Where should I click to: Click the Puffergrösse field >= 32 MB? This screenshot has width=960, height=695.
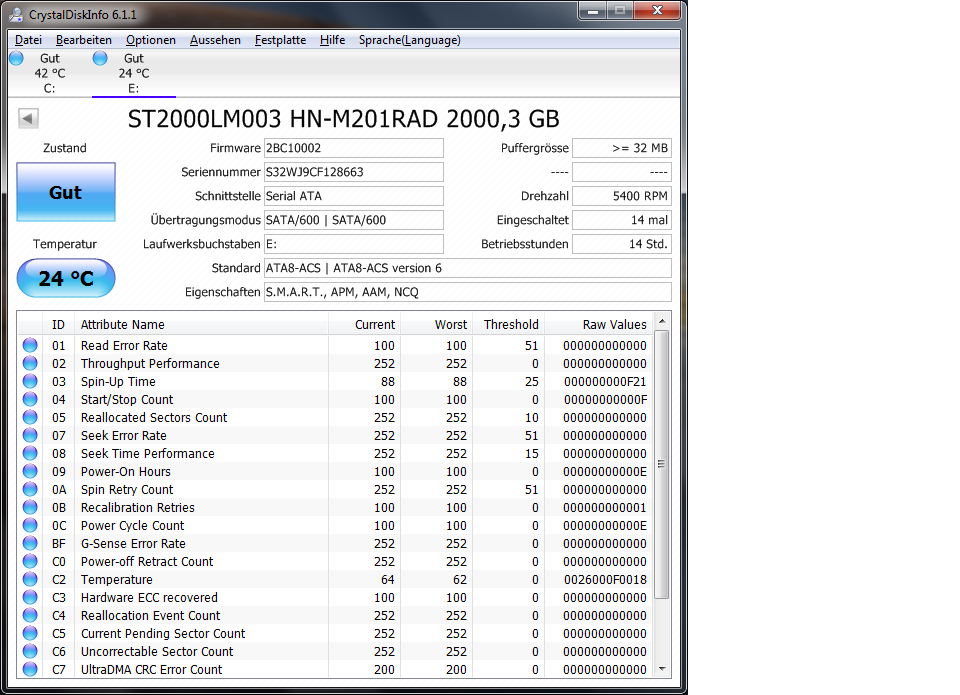click(621, 148)
